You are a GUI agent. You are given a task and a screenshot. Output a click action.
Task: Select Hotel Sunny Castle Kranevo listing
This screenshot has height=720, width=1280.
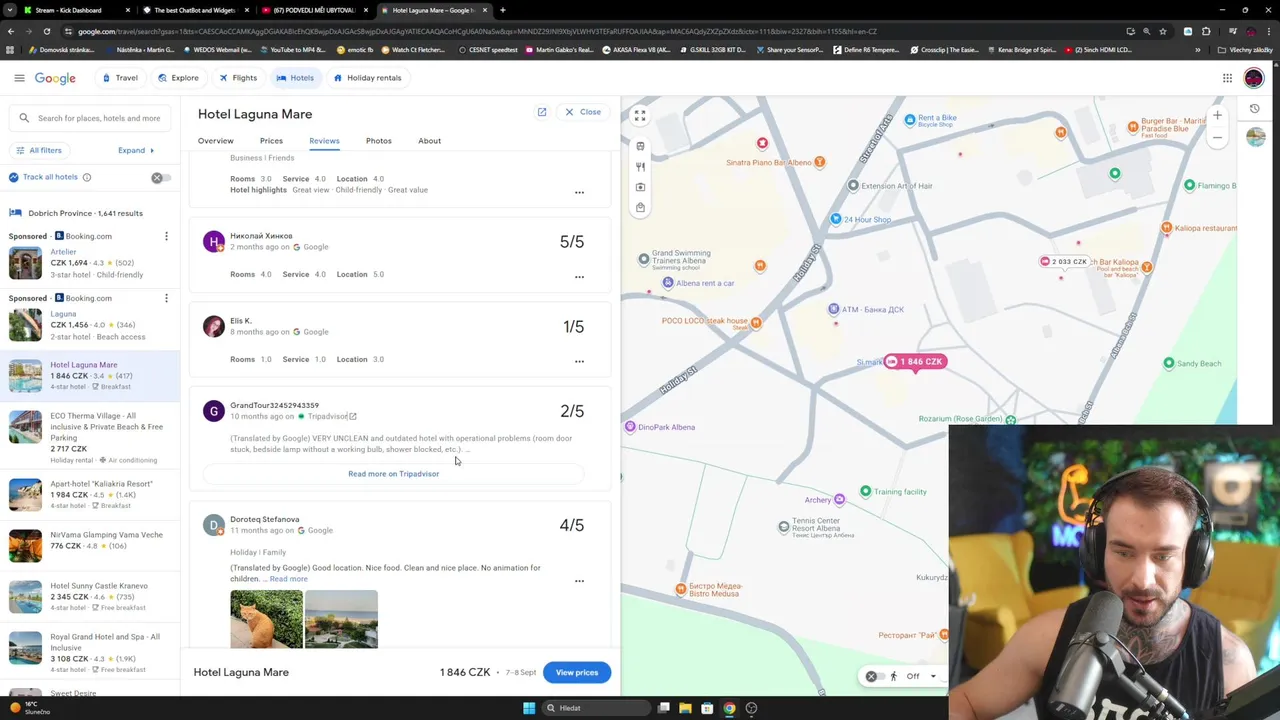pyautogui.click(x=90, y=596)
